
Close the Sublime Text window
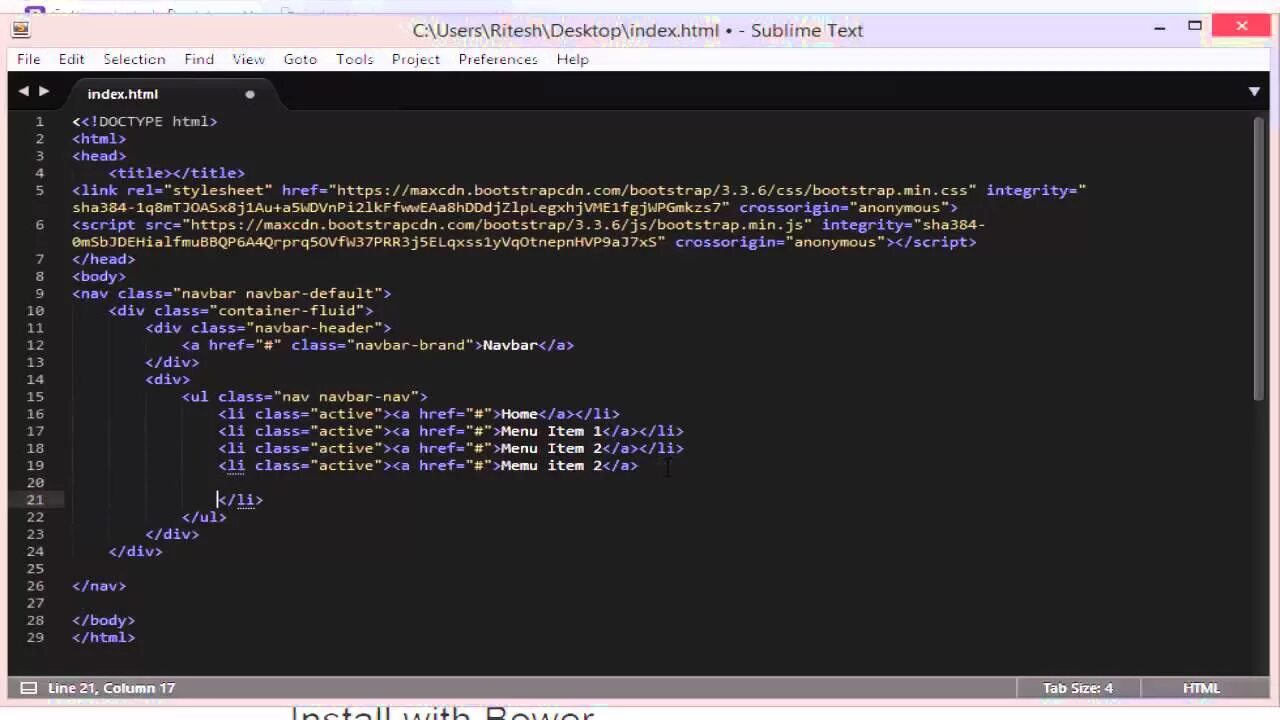1242,27
